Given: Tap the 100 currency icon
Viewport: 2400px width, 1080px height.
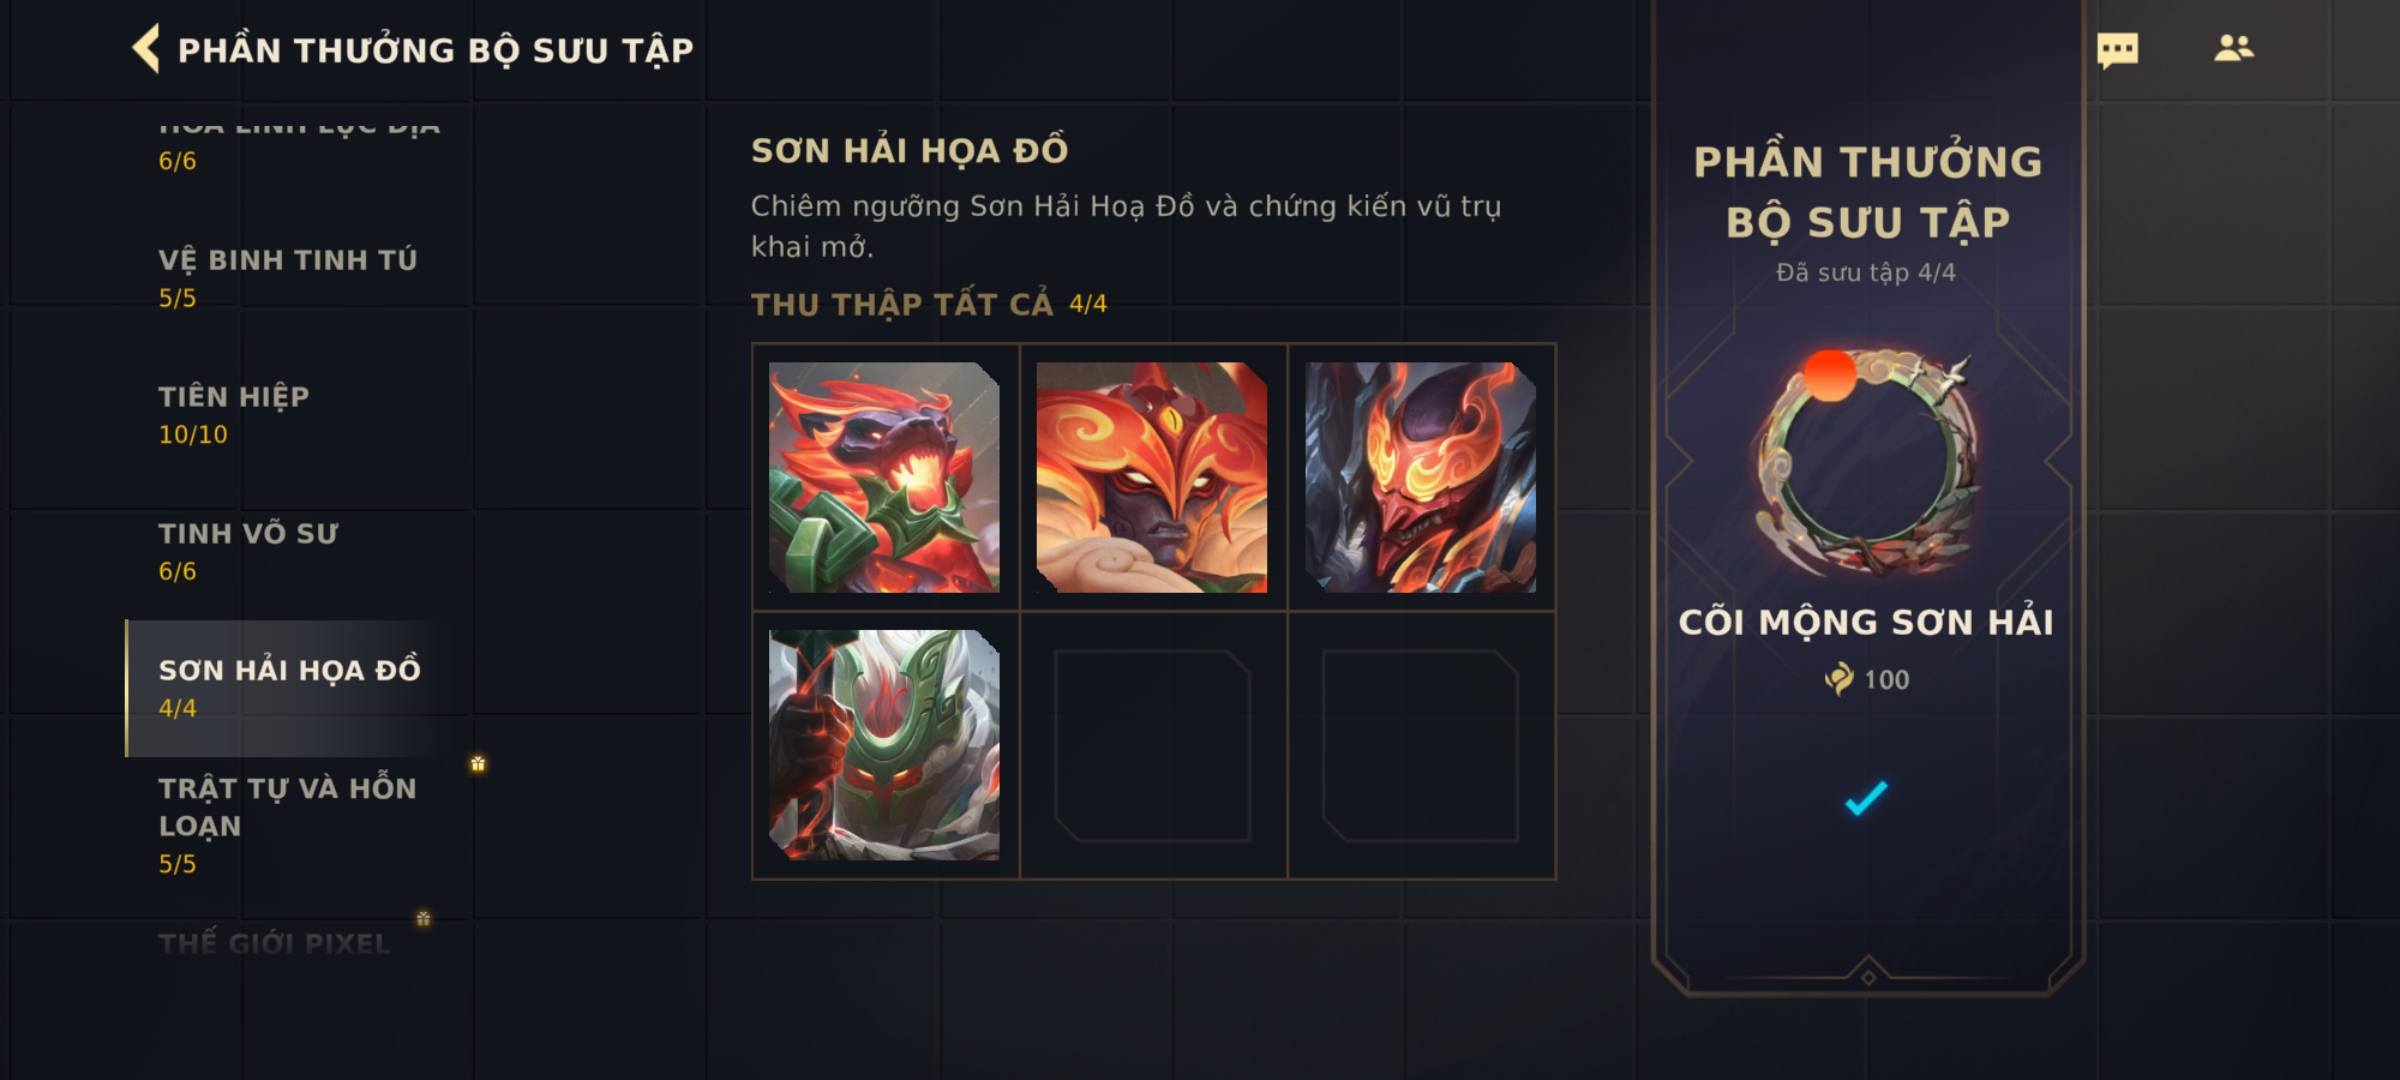Looking at the screenshot, I should tap(1838, 679).
